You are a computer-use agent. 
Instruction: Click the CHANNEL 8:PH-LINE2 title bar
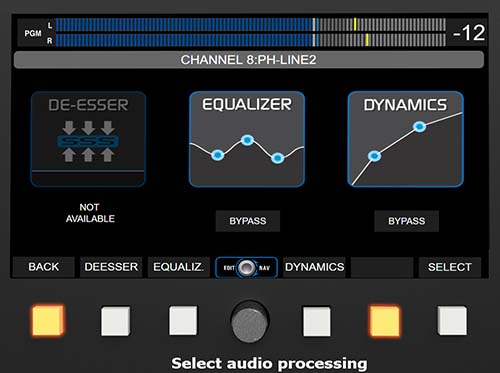pyautogui.click(x=249, y=60)
